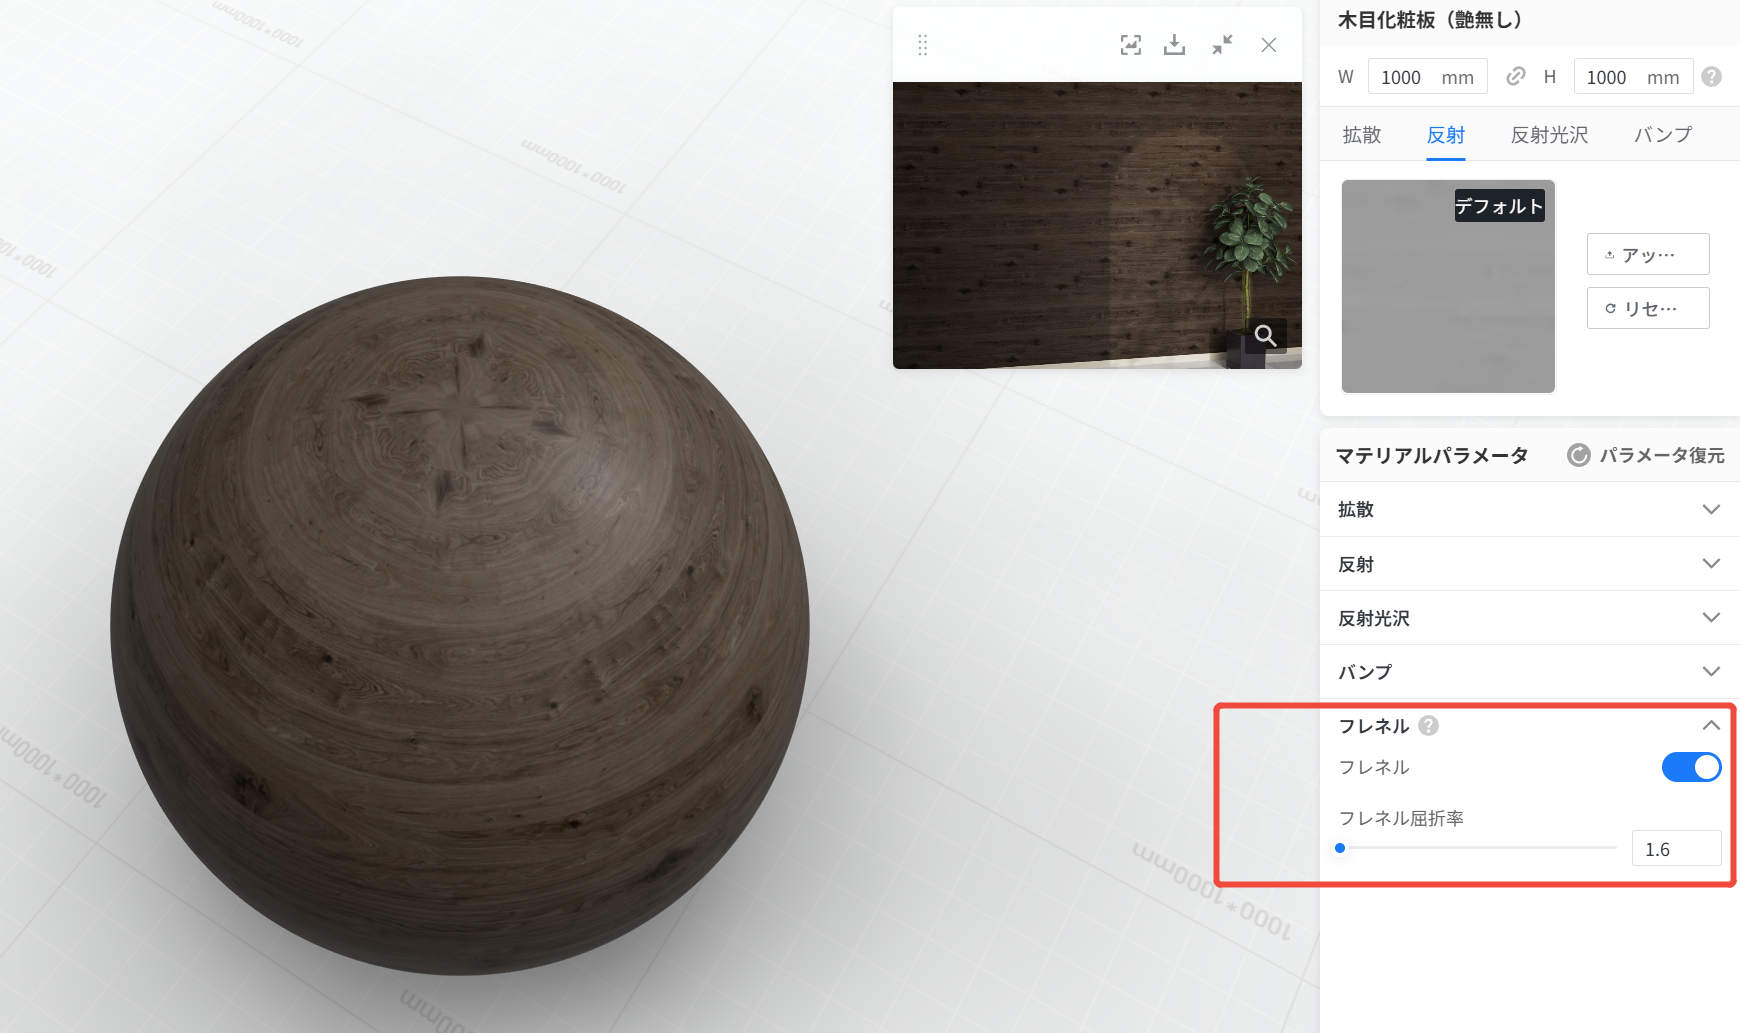Switch to the バンプ tab
The width and height of the screenshot is (1740, 1033).
(1663, 135)
